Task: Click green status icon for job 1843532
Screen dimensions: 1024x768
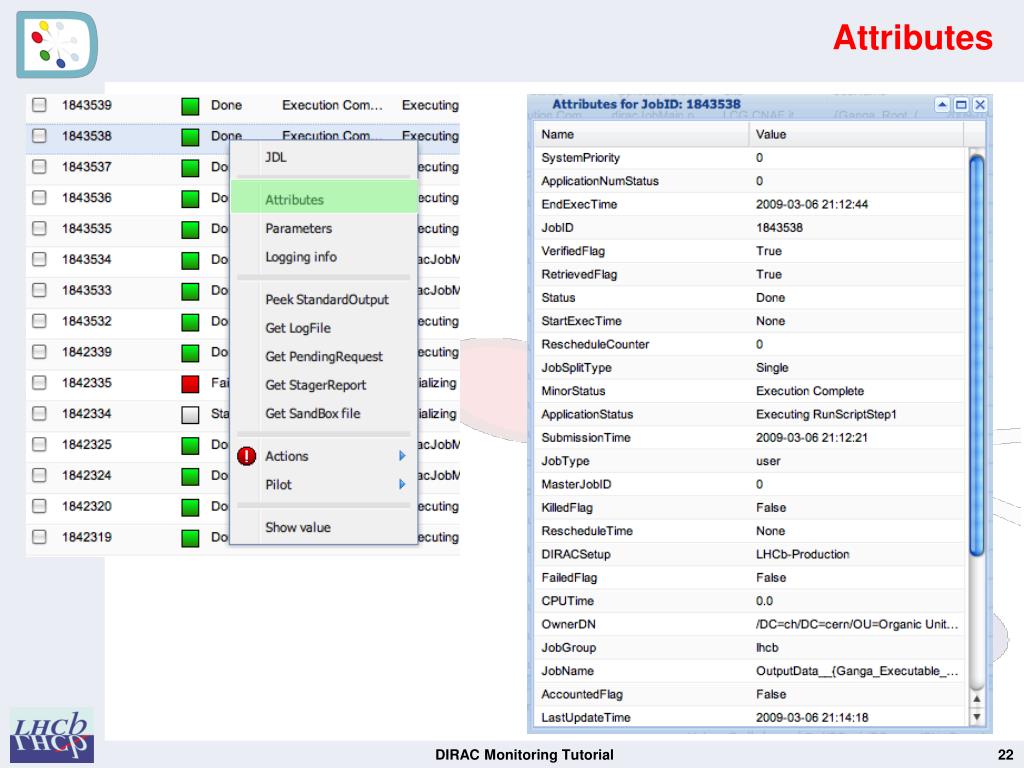Action: pyautogui.click(x=190, y=322)
